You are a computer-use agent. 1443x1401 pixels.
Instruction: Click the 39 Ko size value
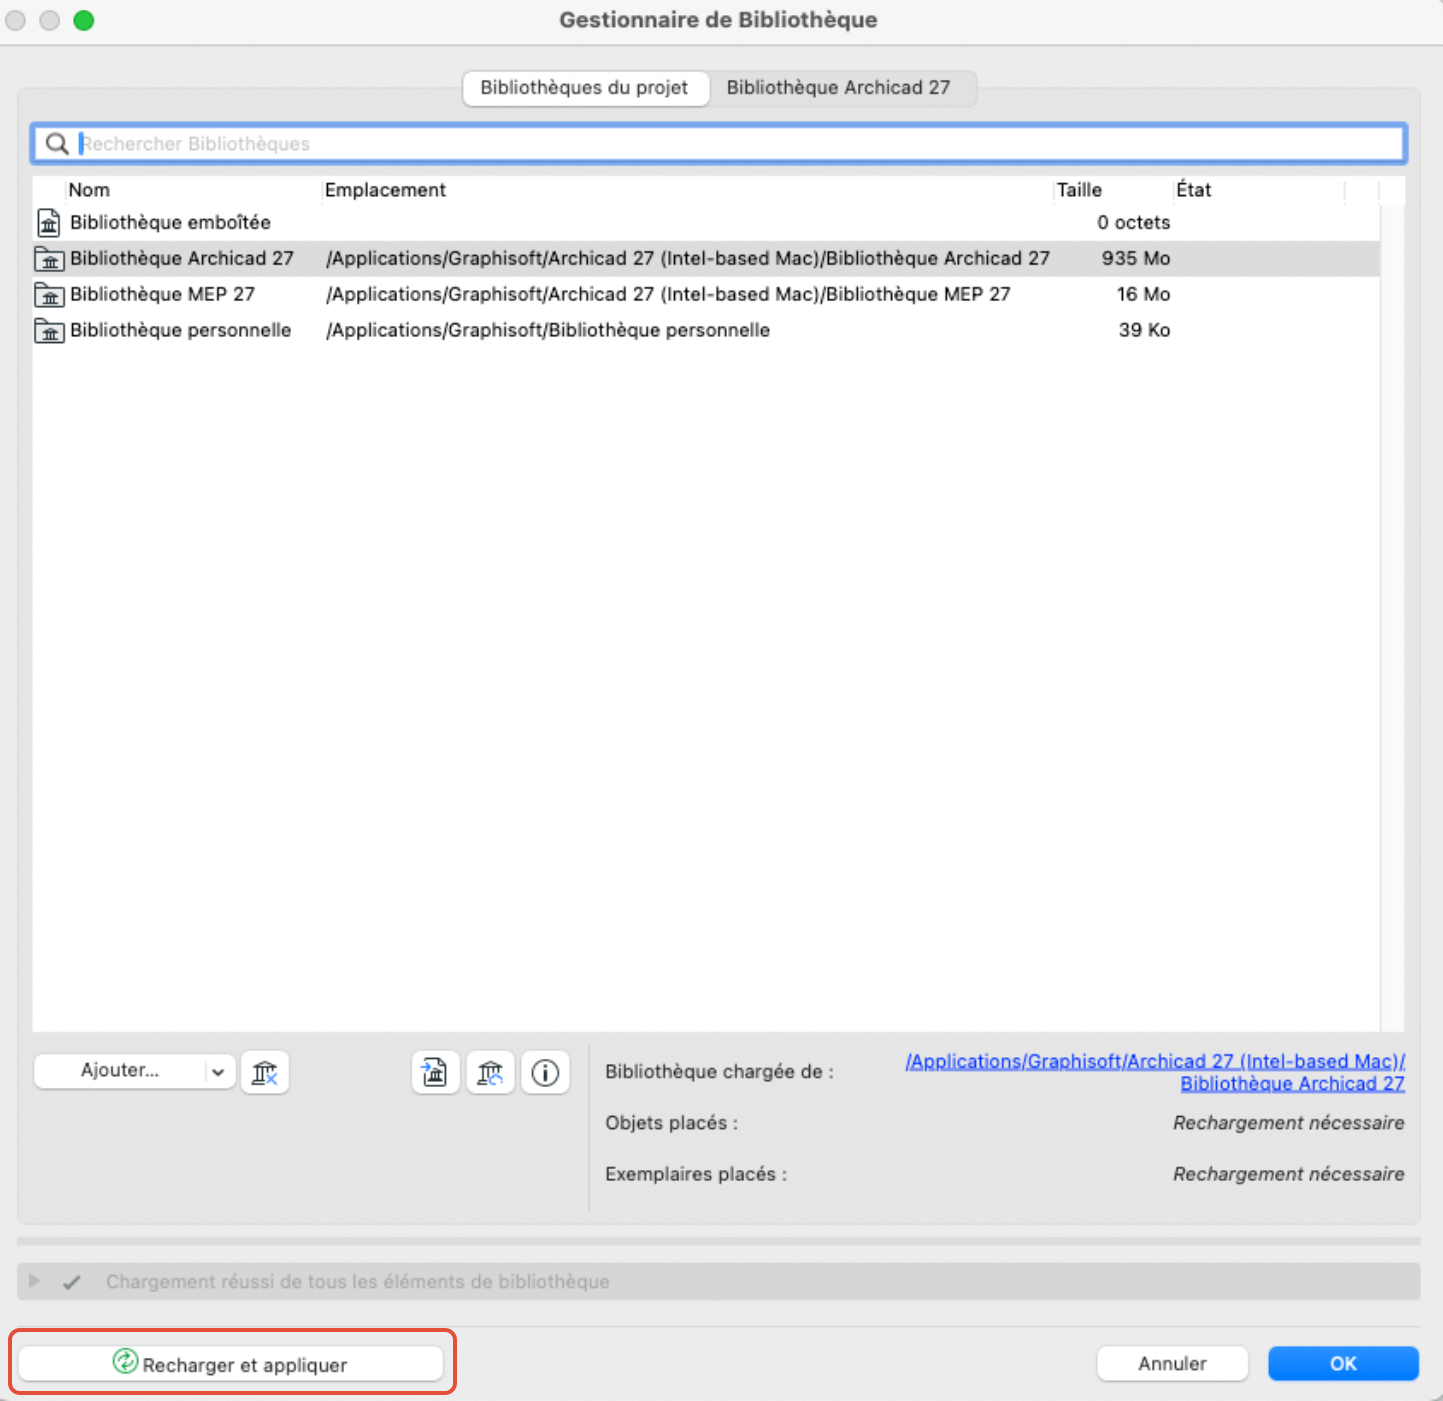click(x=1145, y=330)
